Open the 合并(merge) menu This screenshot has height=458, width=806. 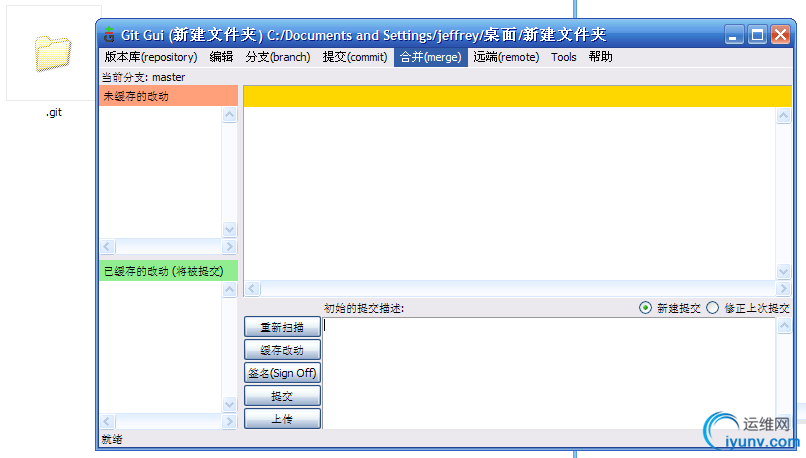click(431, 57)
